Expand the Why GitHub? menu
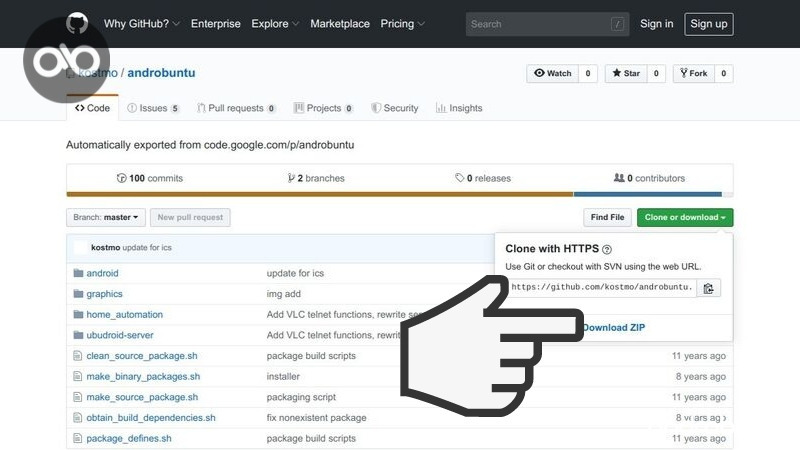 (142, 24)
